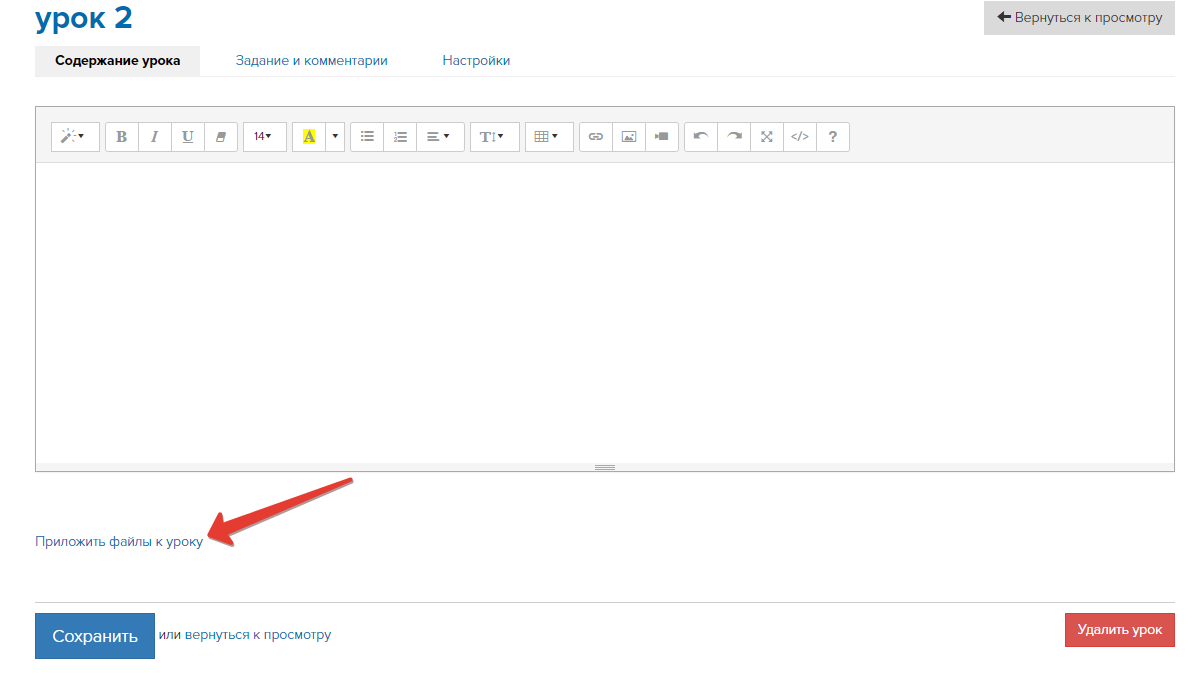Open the paragraph alignment dropdown
Image resolution: width=1200 pixels, height=685 pixels.
440,137
